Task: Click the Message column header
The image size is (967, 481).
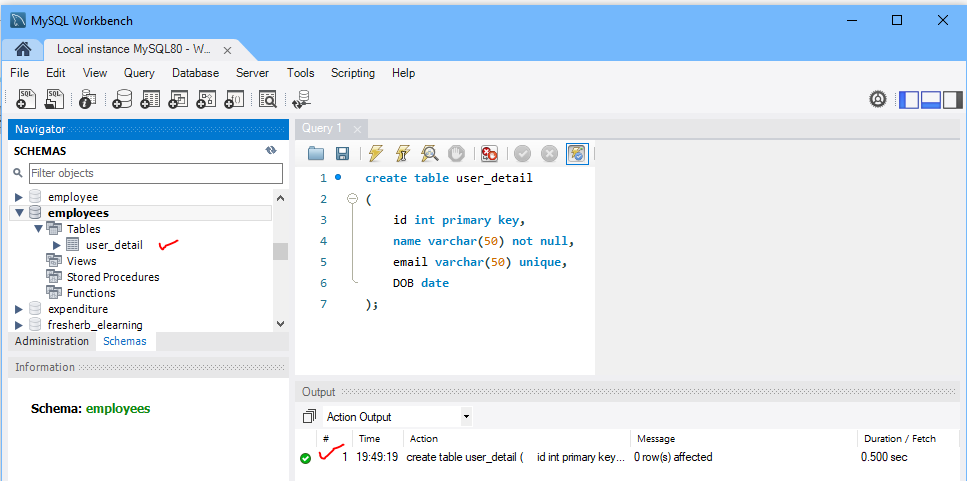Action: pyautogui.click(x=743, y=439)
